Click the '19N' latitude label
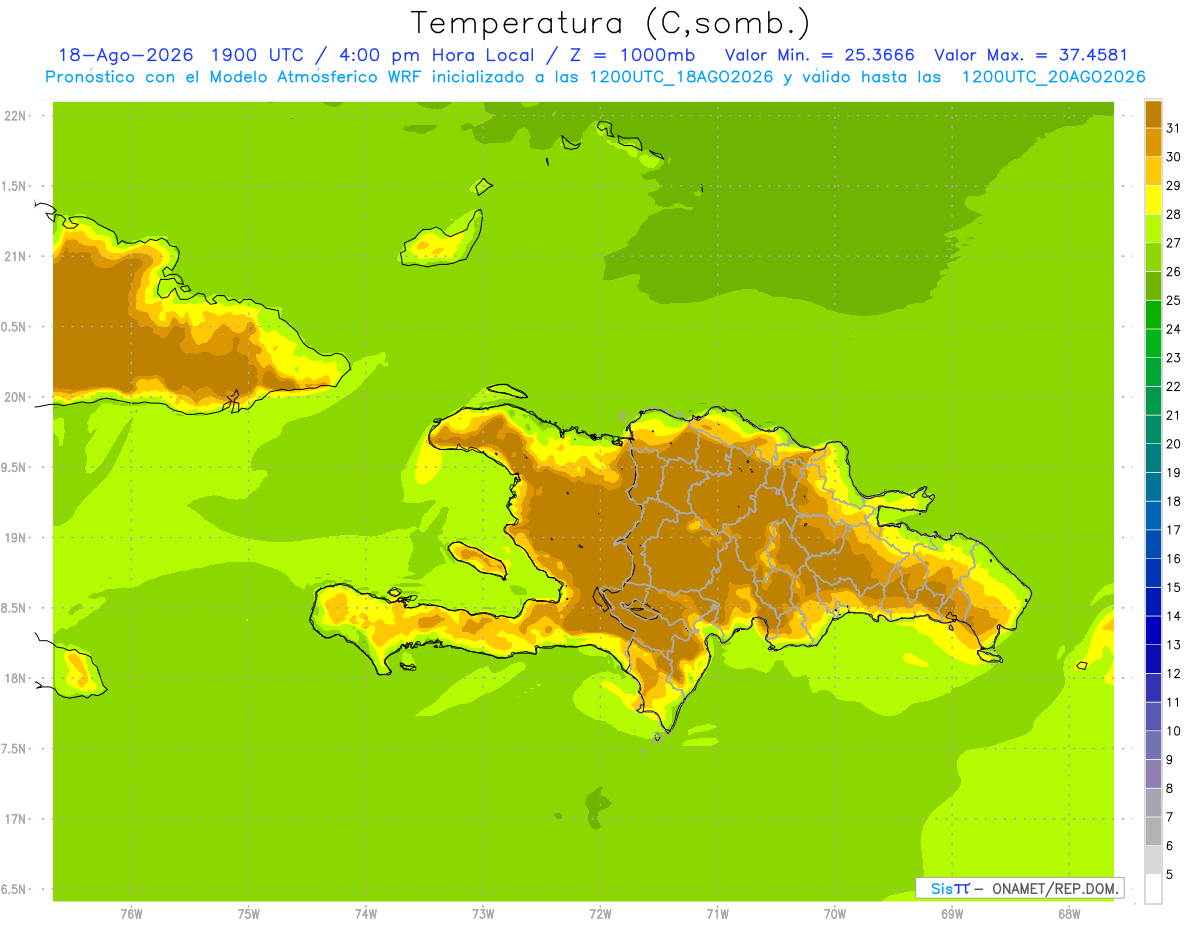This screenshot has width=1200, height=927. (14, 538)
